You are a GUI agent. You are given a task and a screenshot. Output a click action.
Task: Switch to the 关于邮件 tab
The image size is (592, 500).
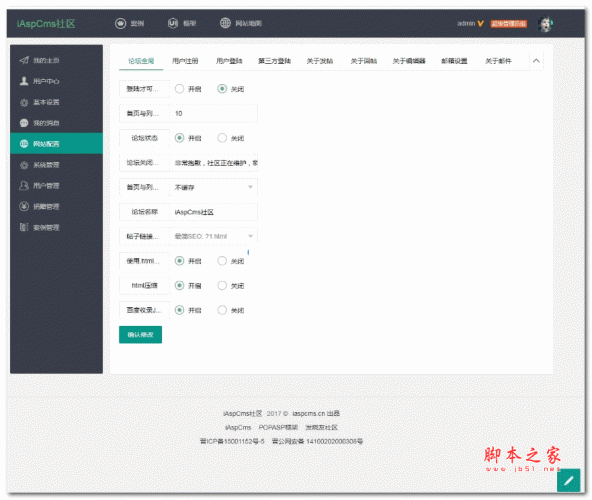[x=498, y=61]
